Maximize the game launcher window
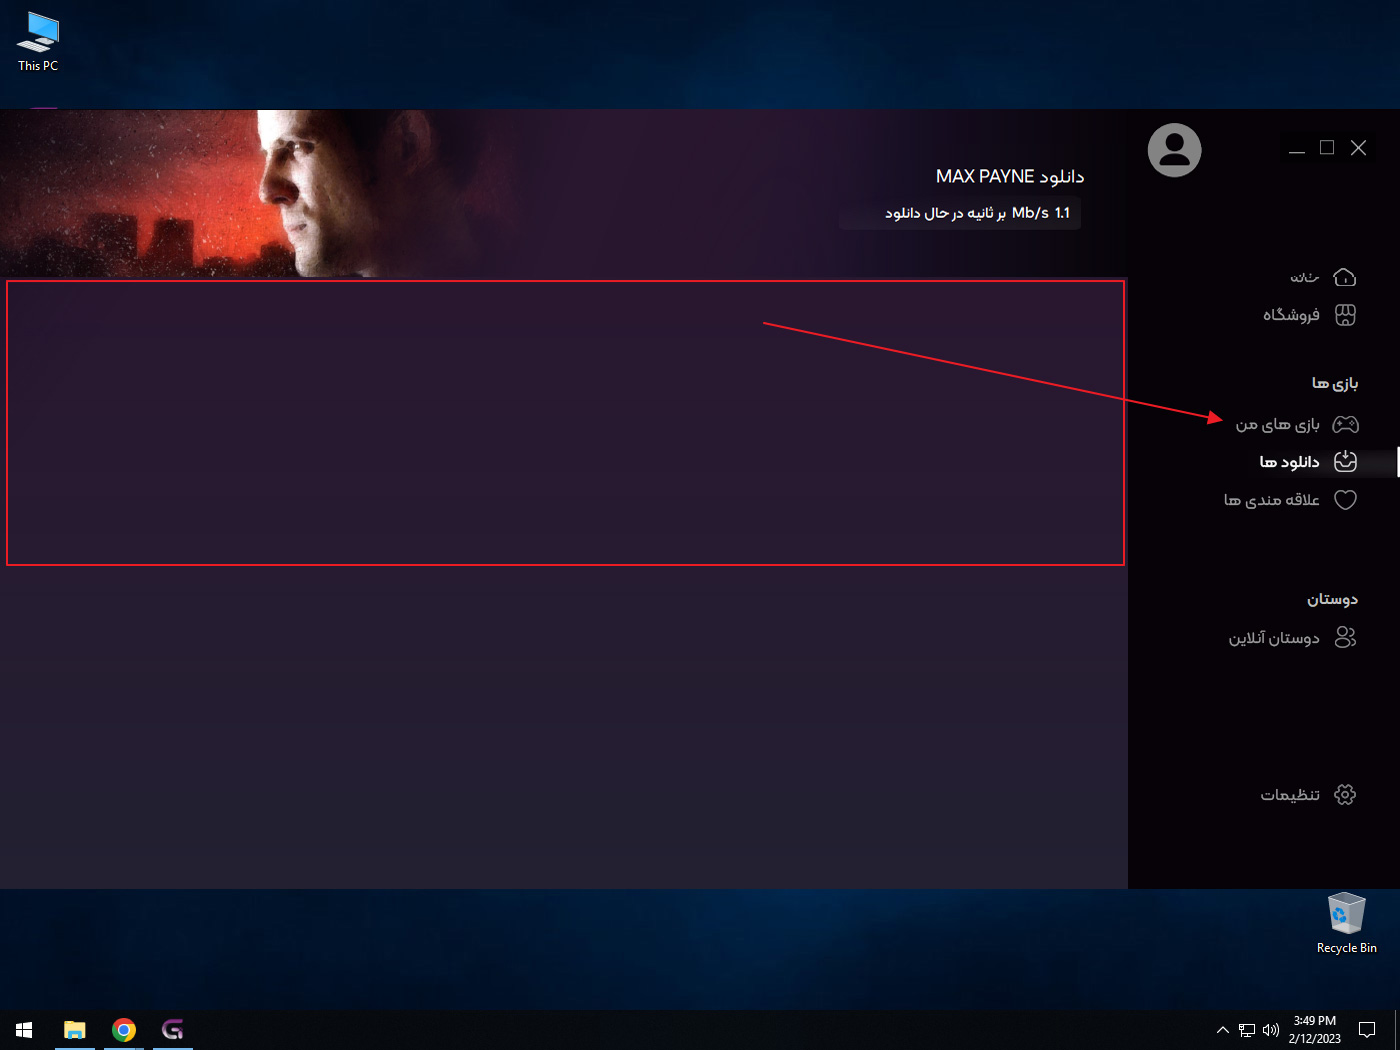This screenshot has height=1050, width=1400. (1327, 148)
